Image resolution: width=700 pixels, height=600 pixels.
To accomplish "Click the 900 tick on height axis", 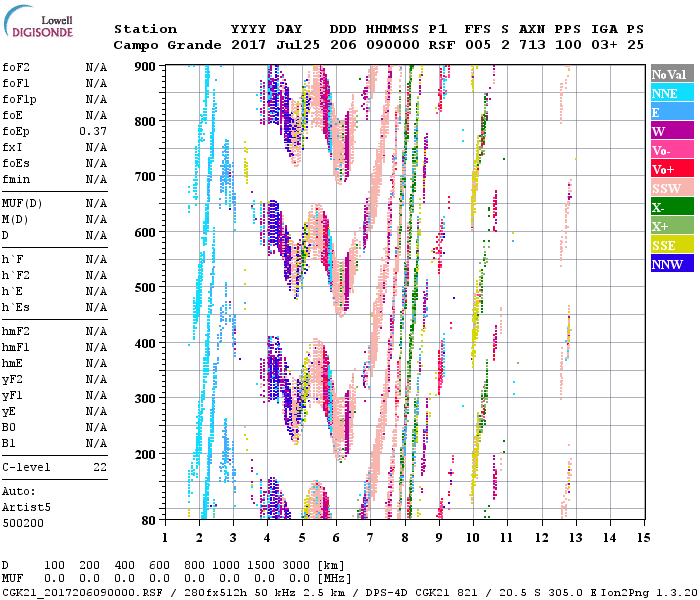I will coord(146,66).
